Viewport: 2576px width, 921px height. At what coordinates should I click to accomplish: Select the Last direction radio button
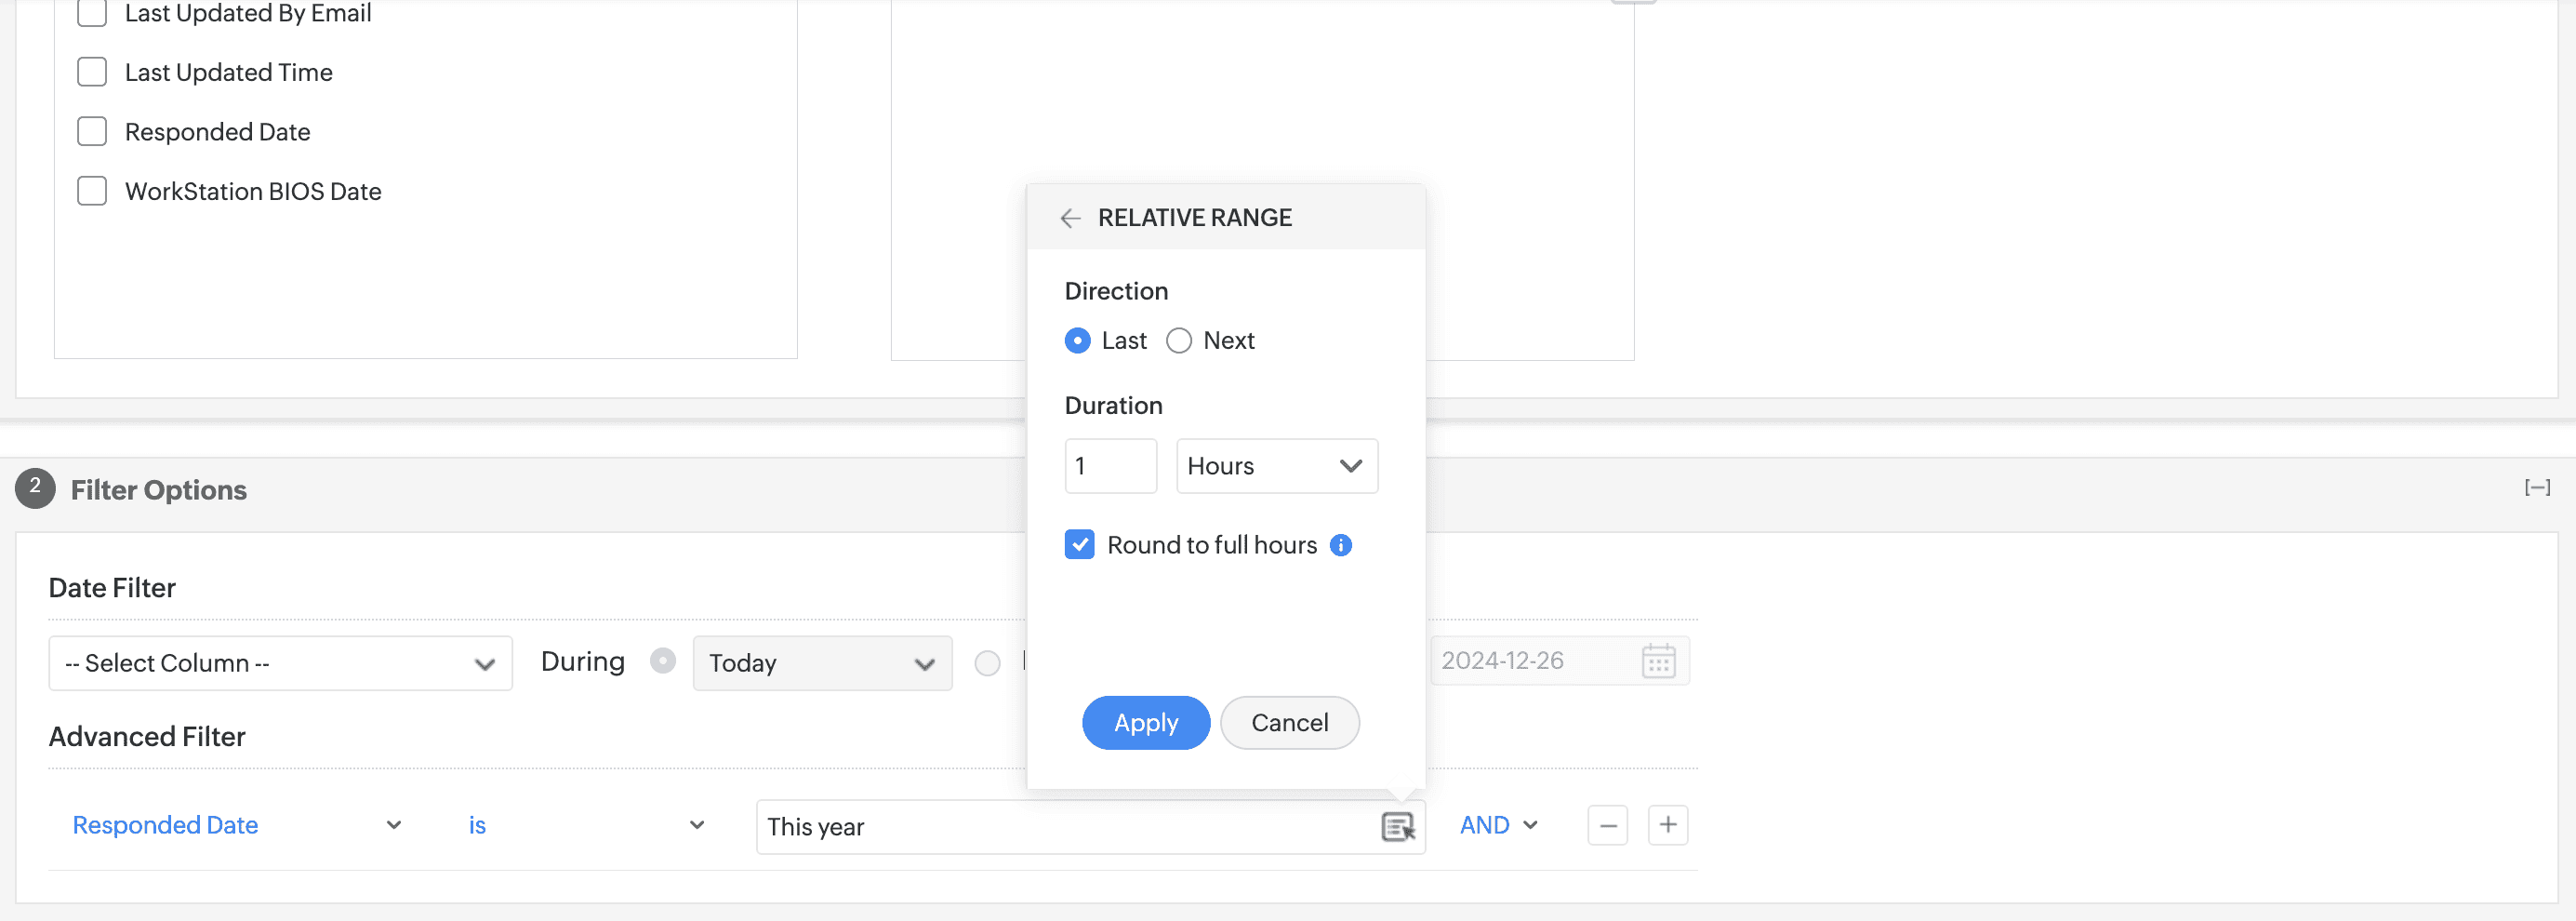(x=1078, y=341)
